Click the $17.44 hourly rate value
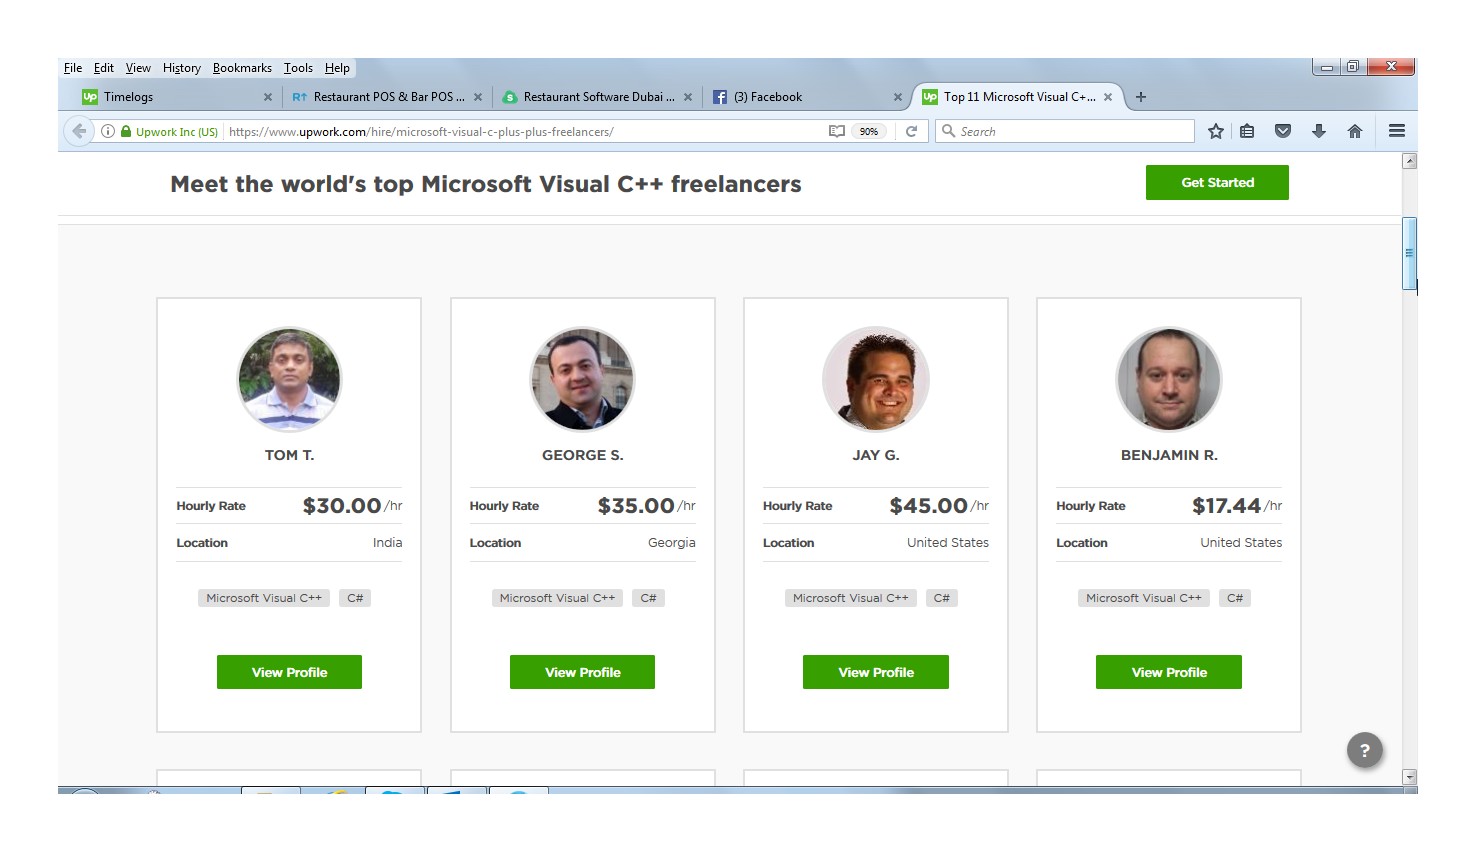1476x844 pixels. tap(1226, 506)
